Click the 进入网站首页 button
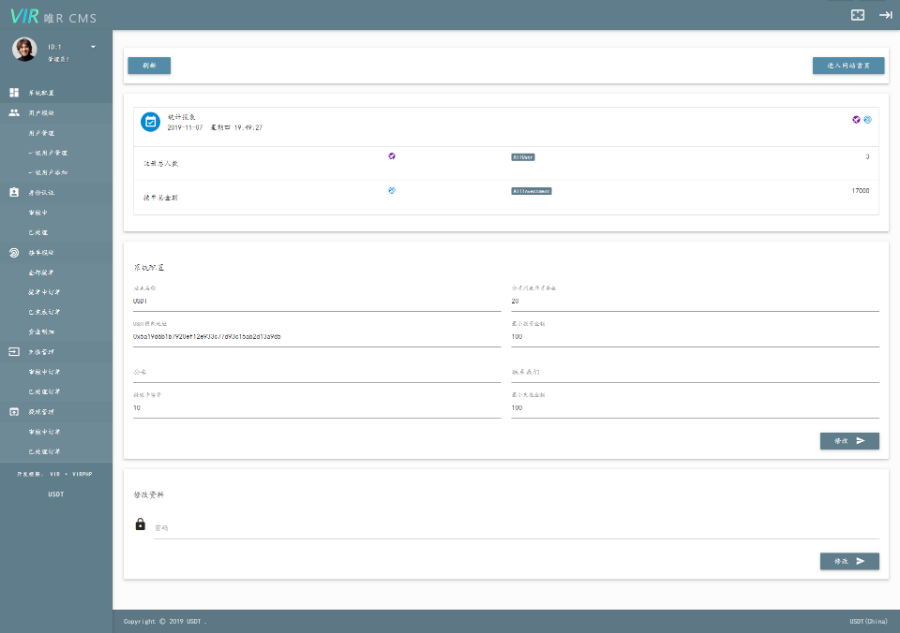 (848, 65)
